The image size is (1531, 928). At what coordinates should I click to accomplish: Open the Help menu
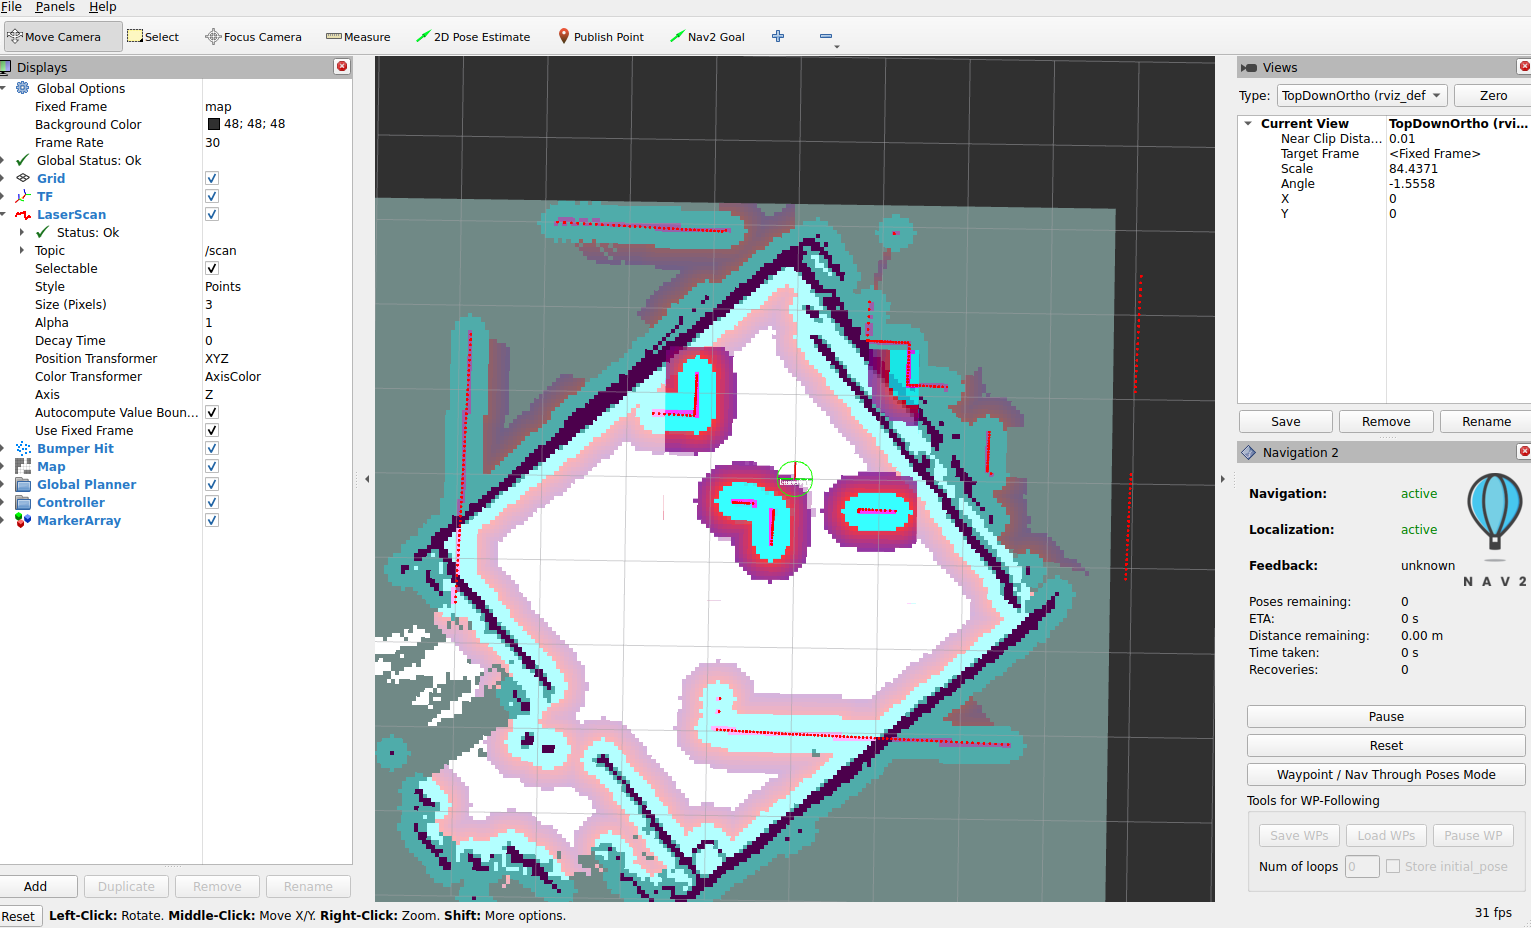pos(103,7)
